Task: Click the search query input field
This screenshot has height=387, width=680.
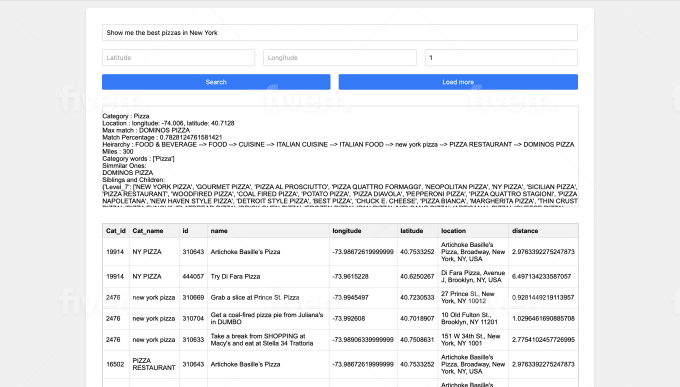Action: tap(340, 33)
